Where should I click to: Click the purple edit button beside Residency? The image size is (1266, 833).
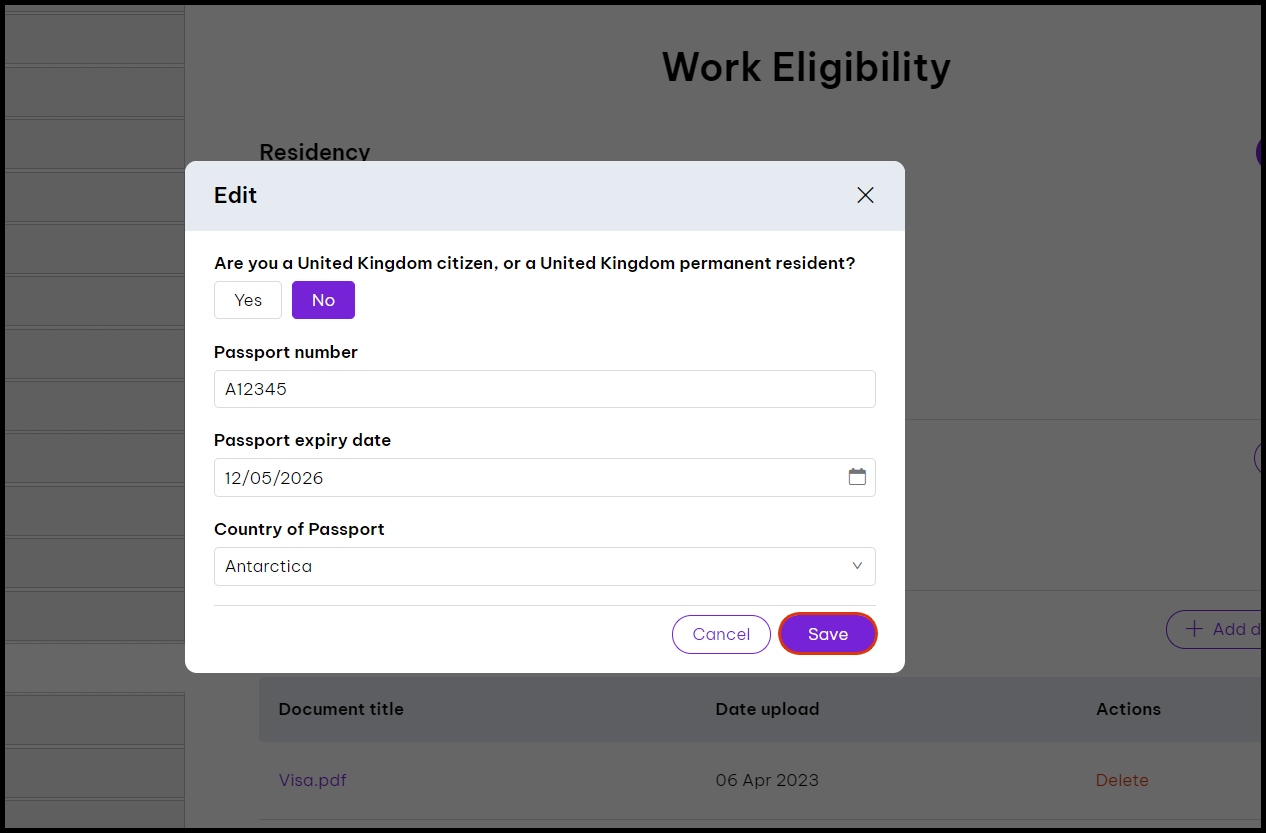pyautogui.click(x=1260, y=152)
